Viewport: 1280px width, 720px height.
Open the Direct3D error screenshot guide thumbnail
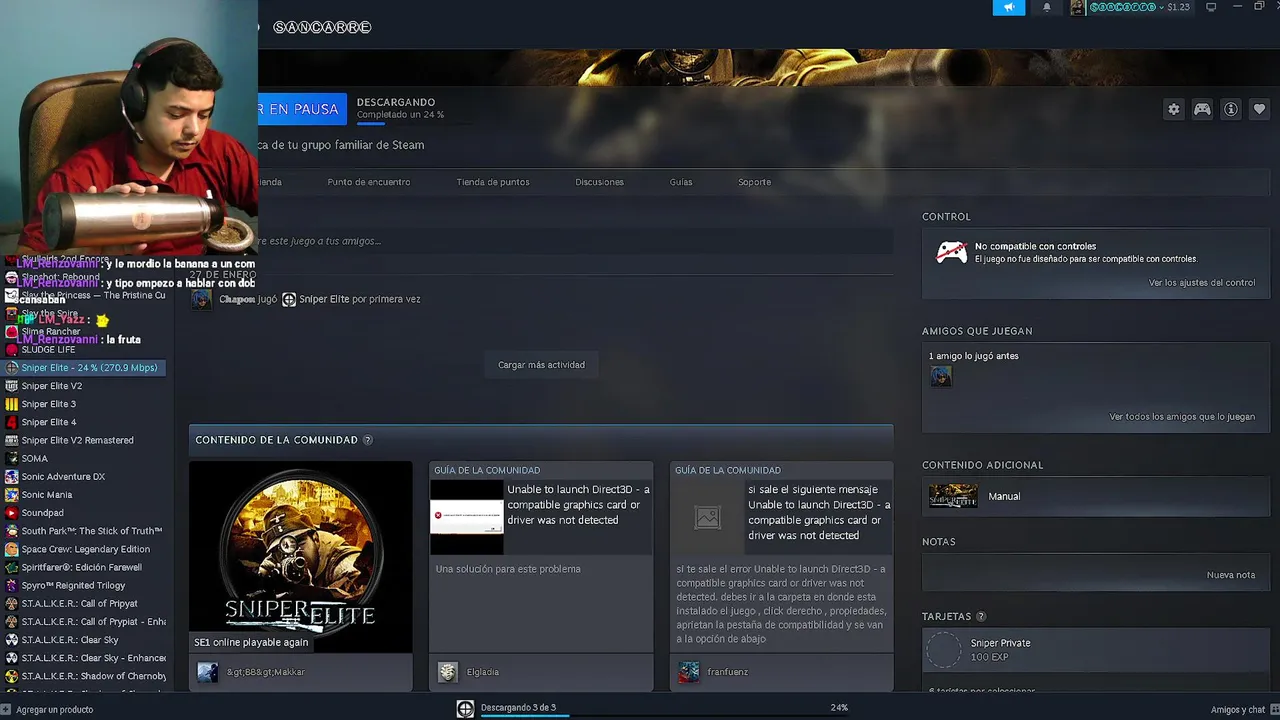(467, 517)
